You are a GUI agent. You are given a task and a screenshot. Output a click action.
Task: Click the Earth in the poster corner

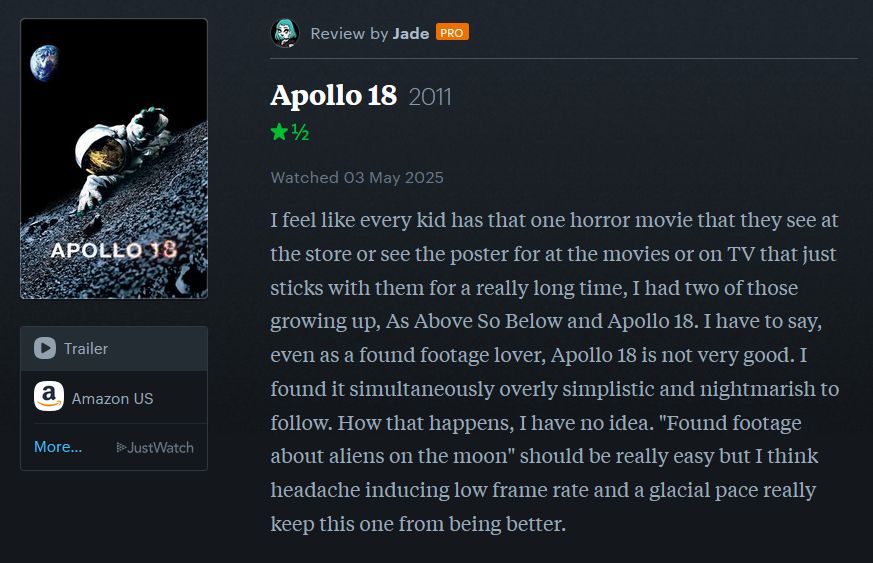pos(44,64)
